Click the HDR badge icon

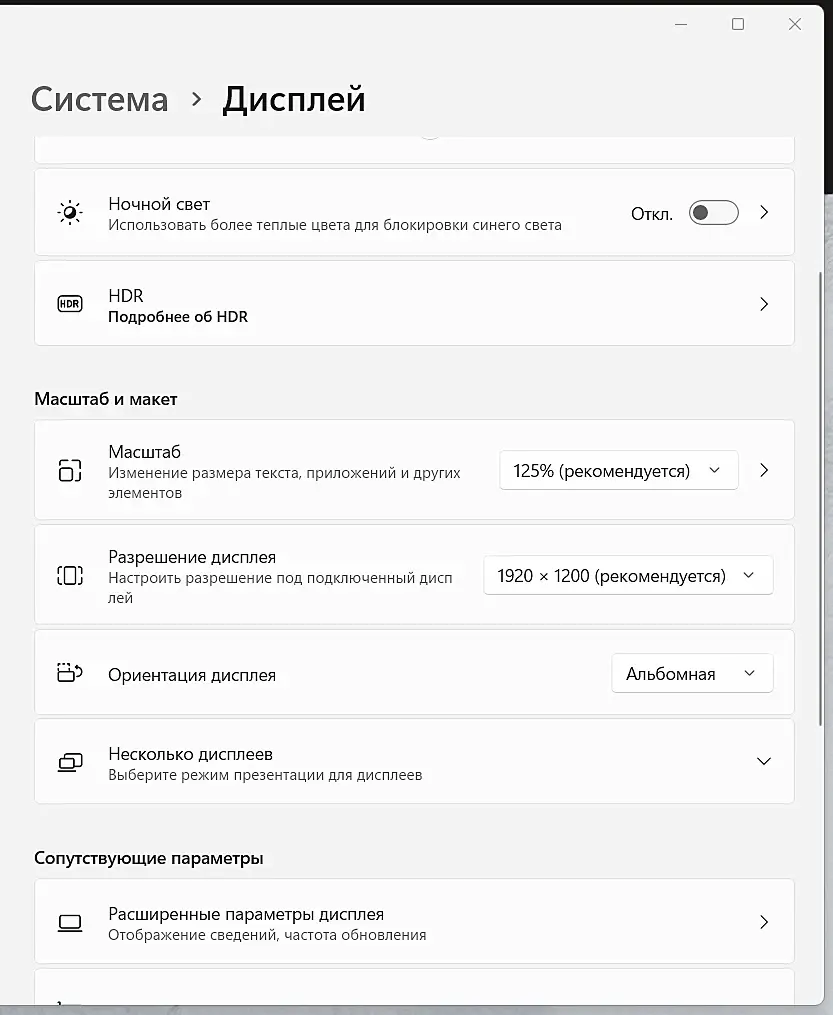[x=70, y=304]
